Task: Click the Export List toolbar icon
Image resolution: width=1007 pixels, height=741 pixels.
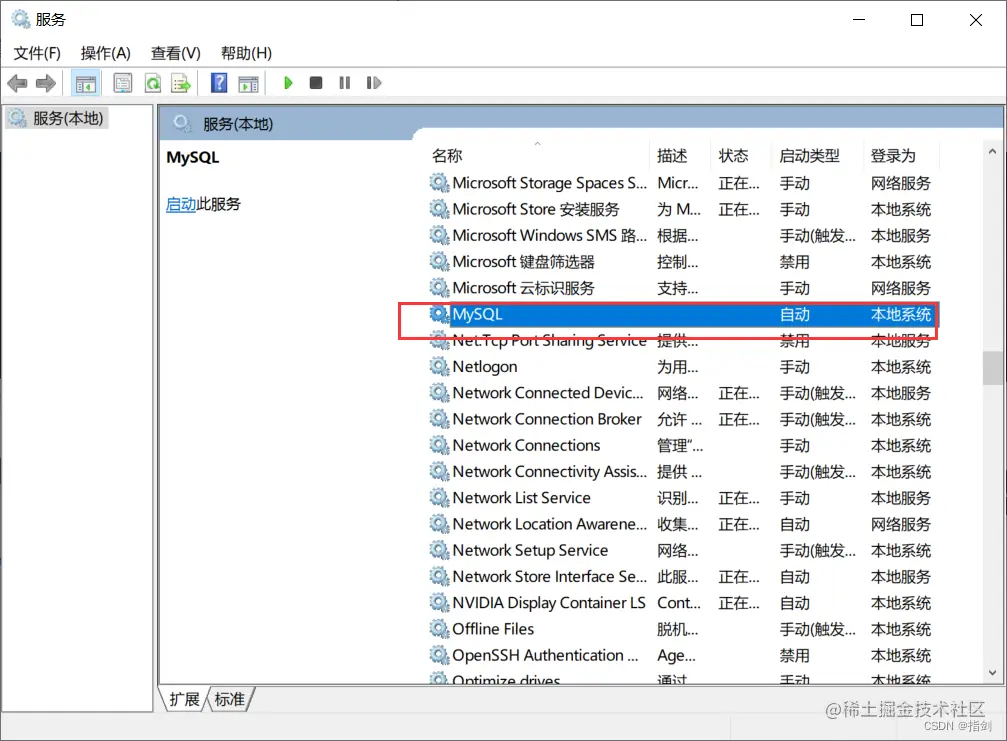Action: (181, 83)
